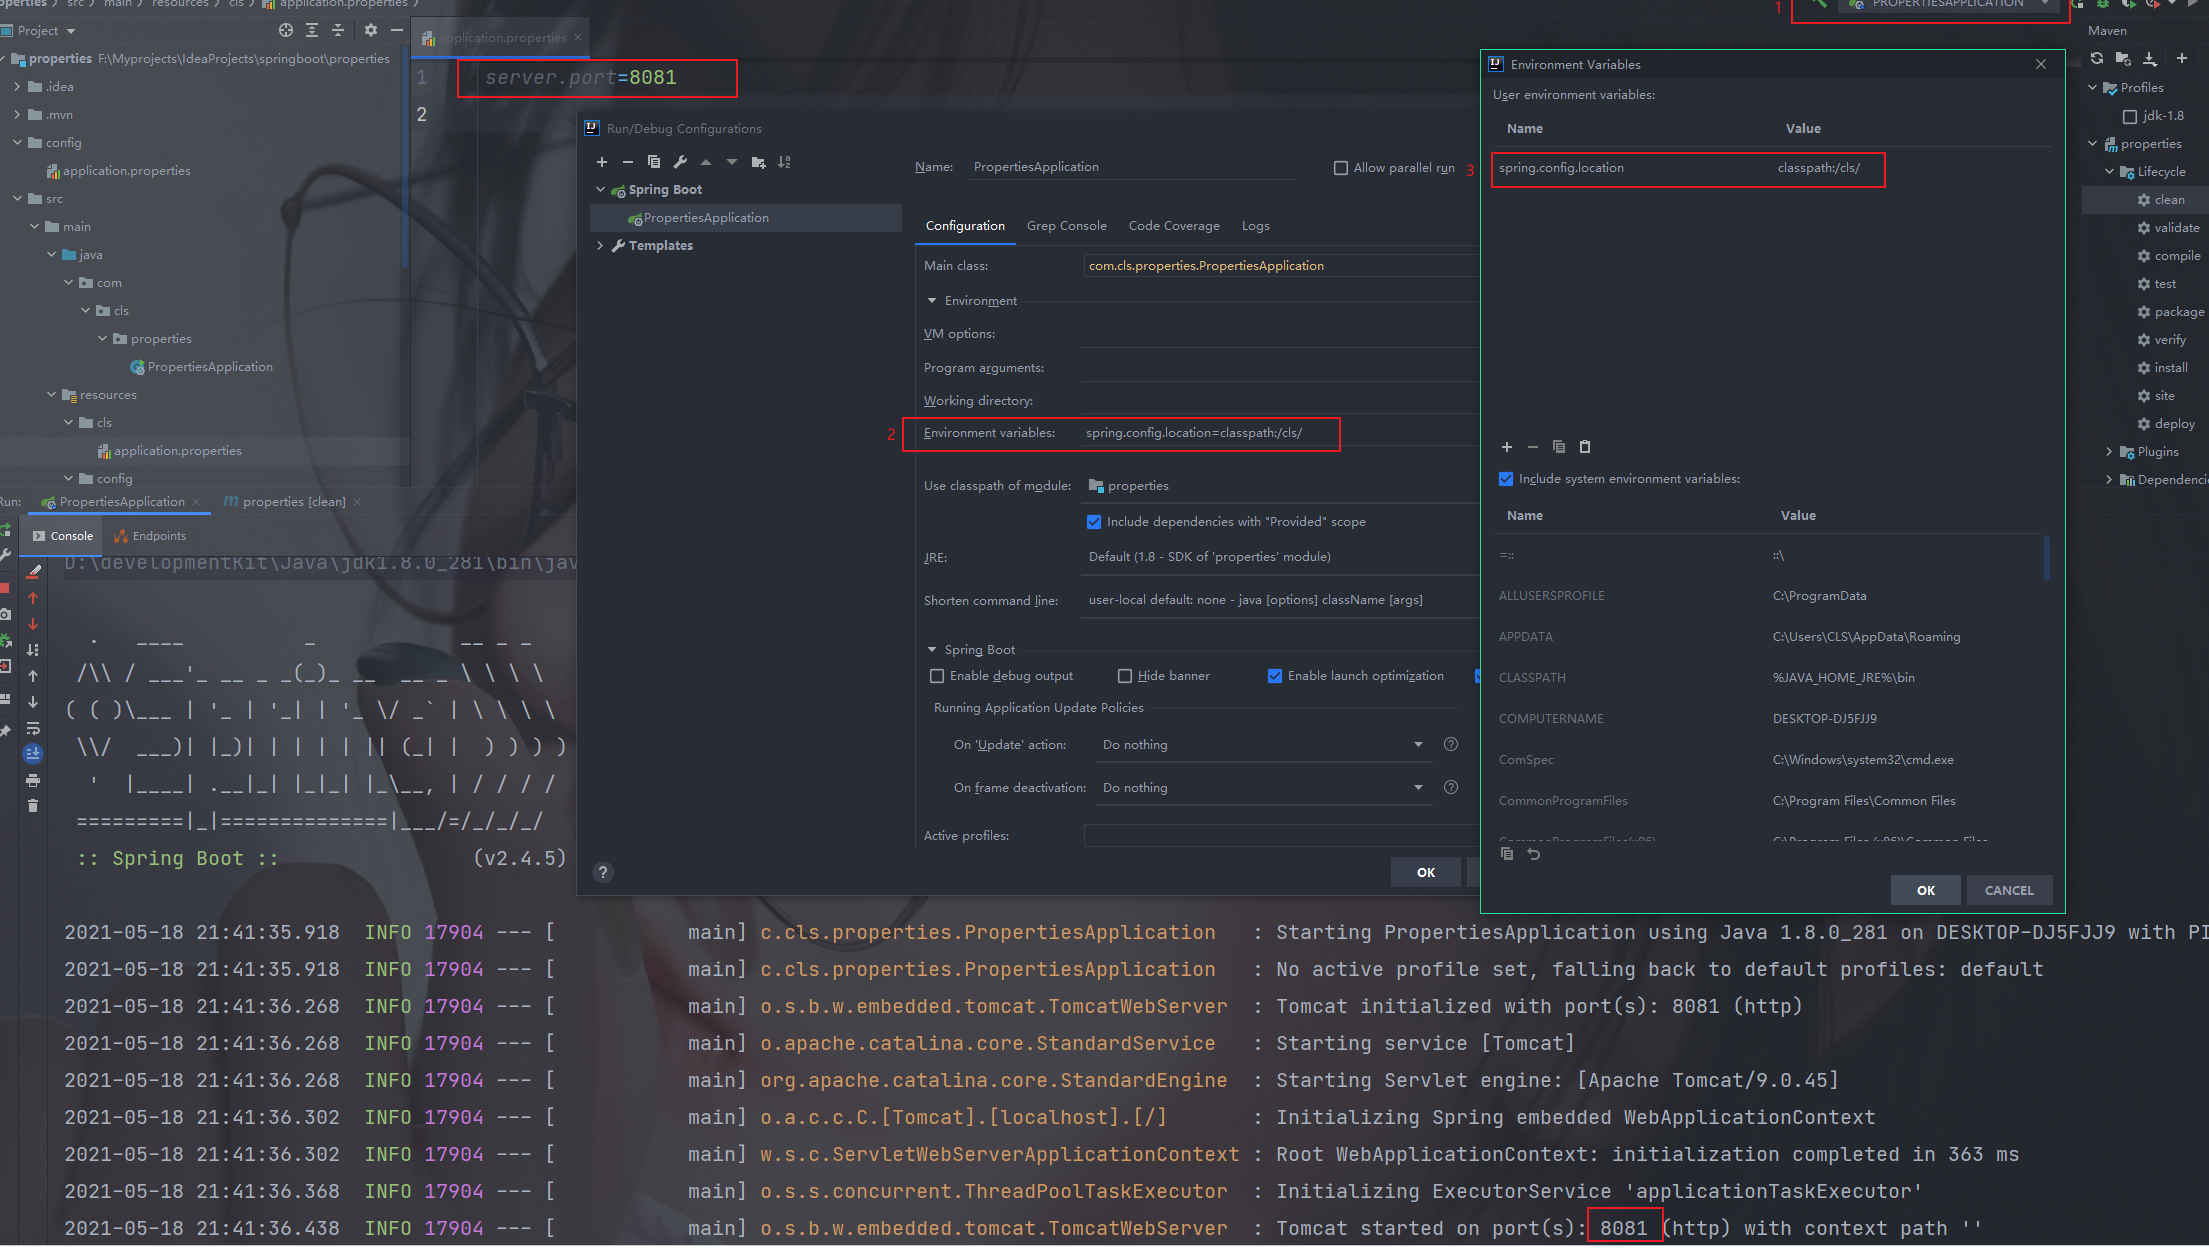Create new folder icon in Run/Debug toolbar

758,162
